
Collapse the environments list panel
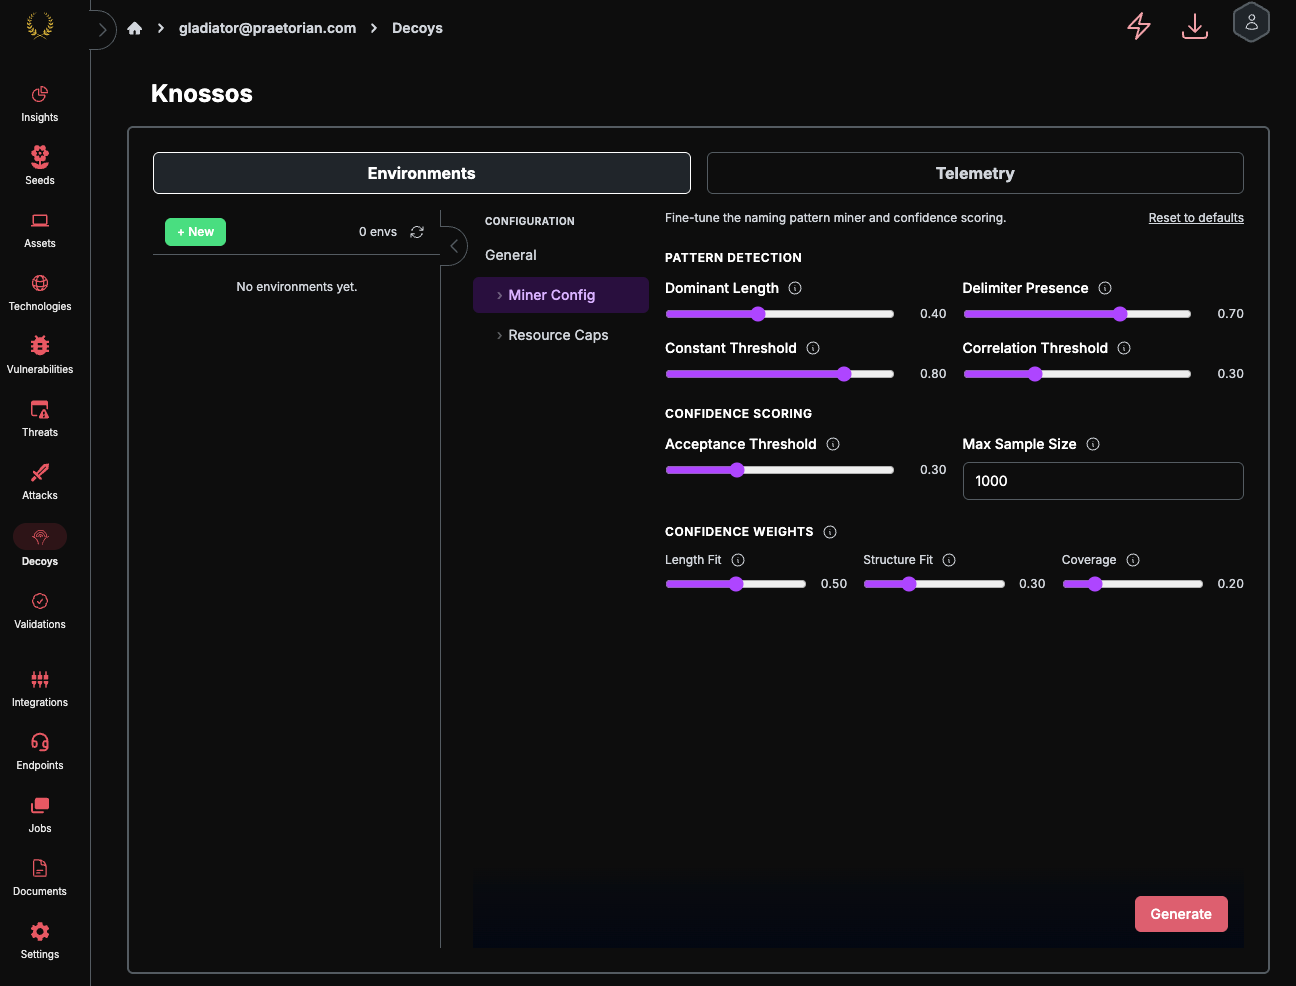click(454, 245)
